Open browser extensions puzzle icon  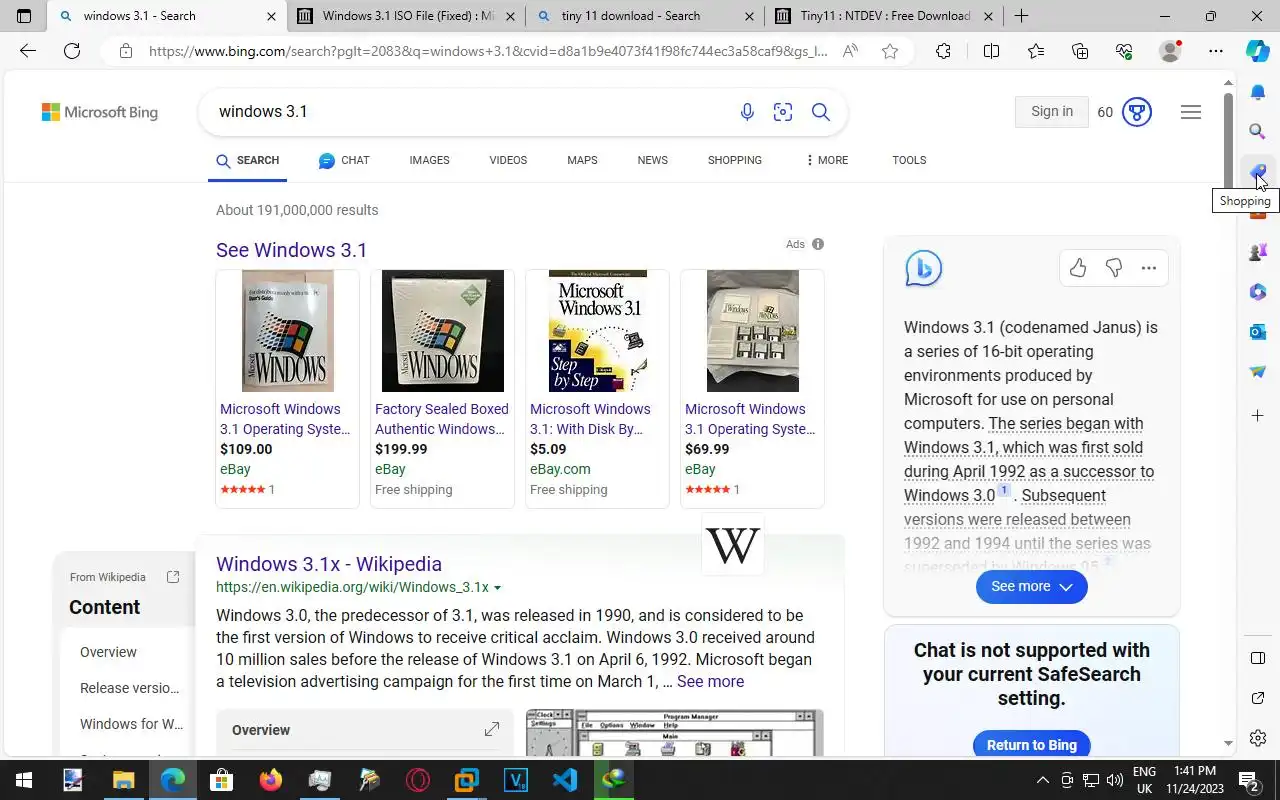click(x=943, y=51)
